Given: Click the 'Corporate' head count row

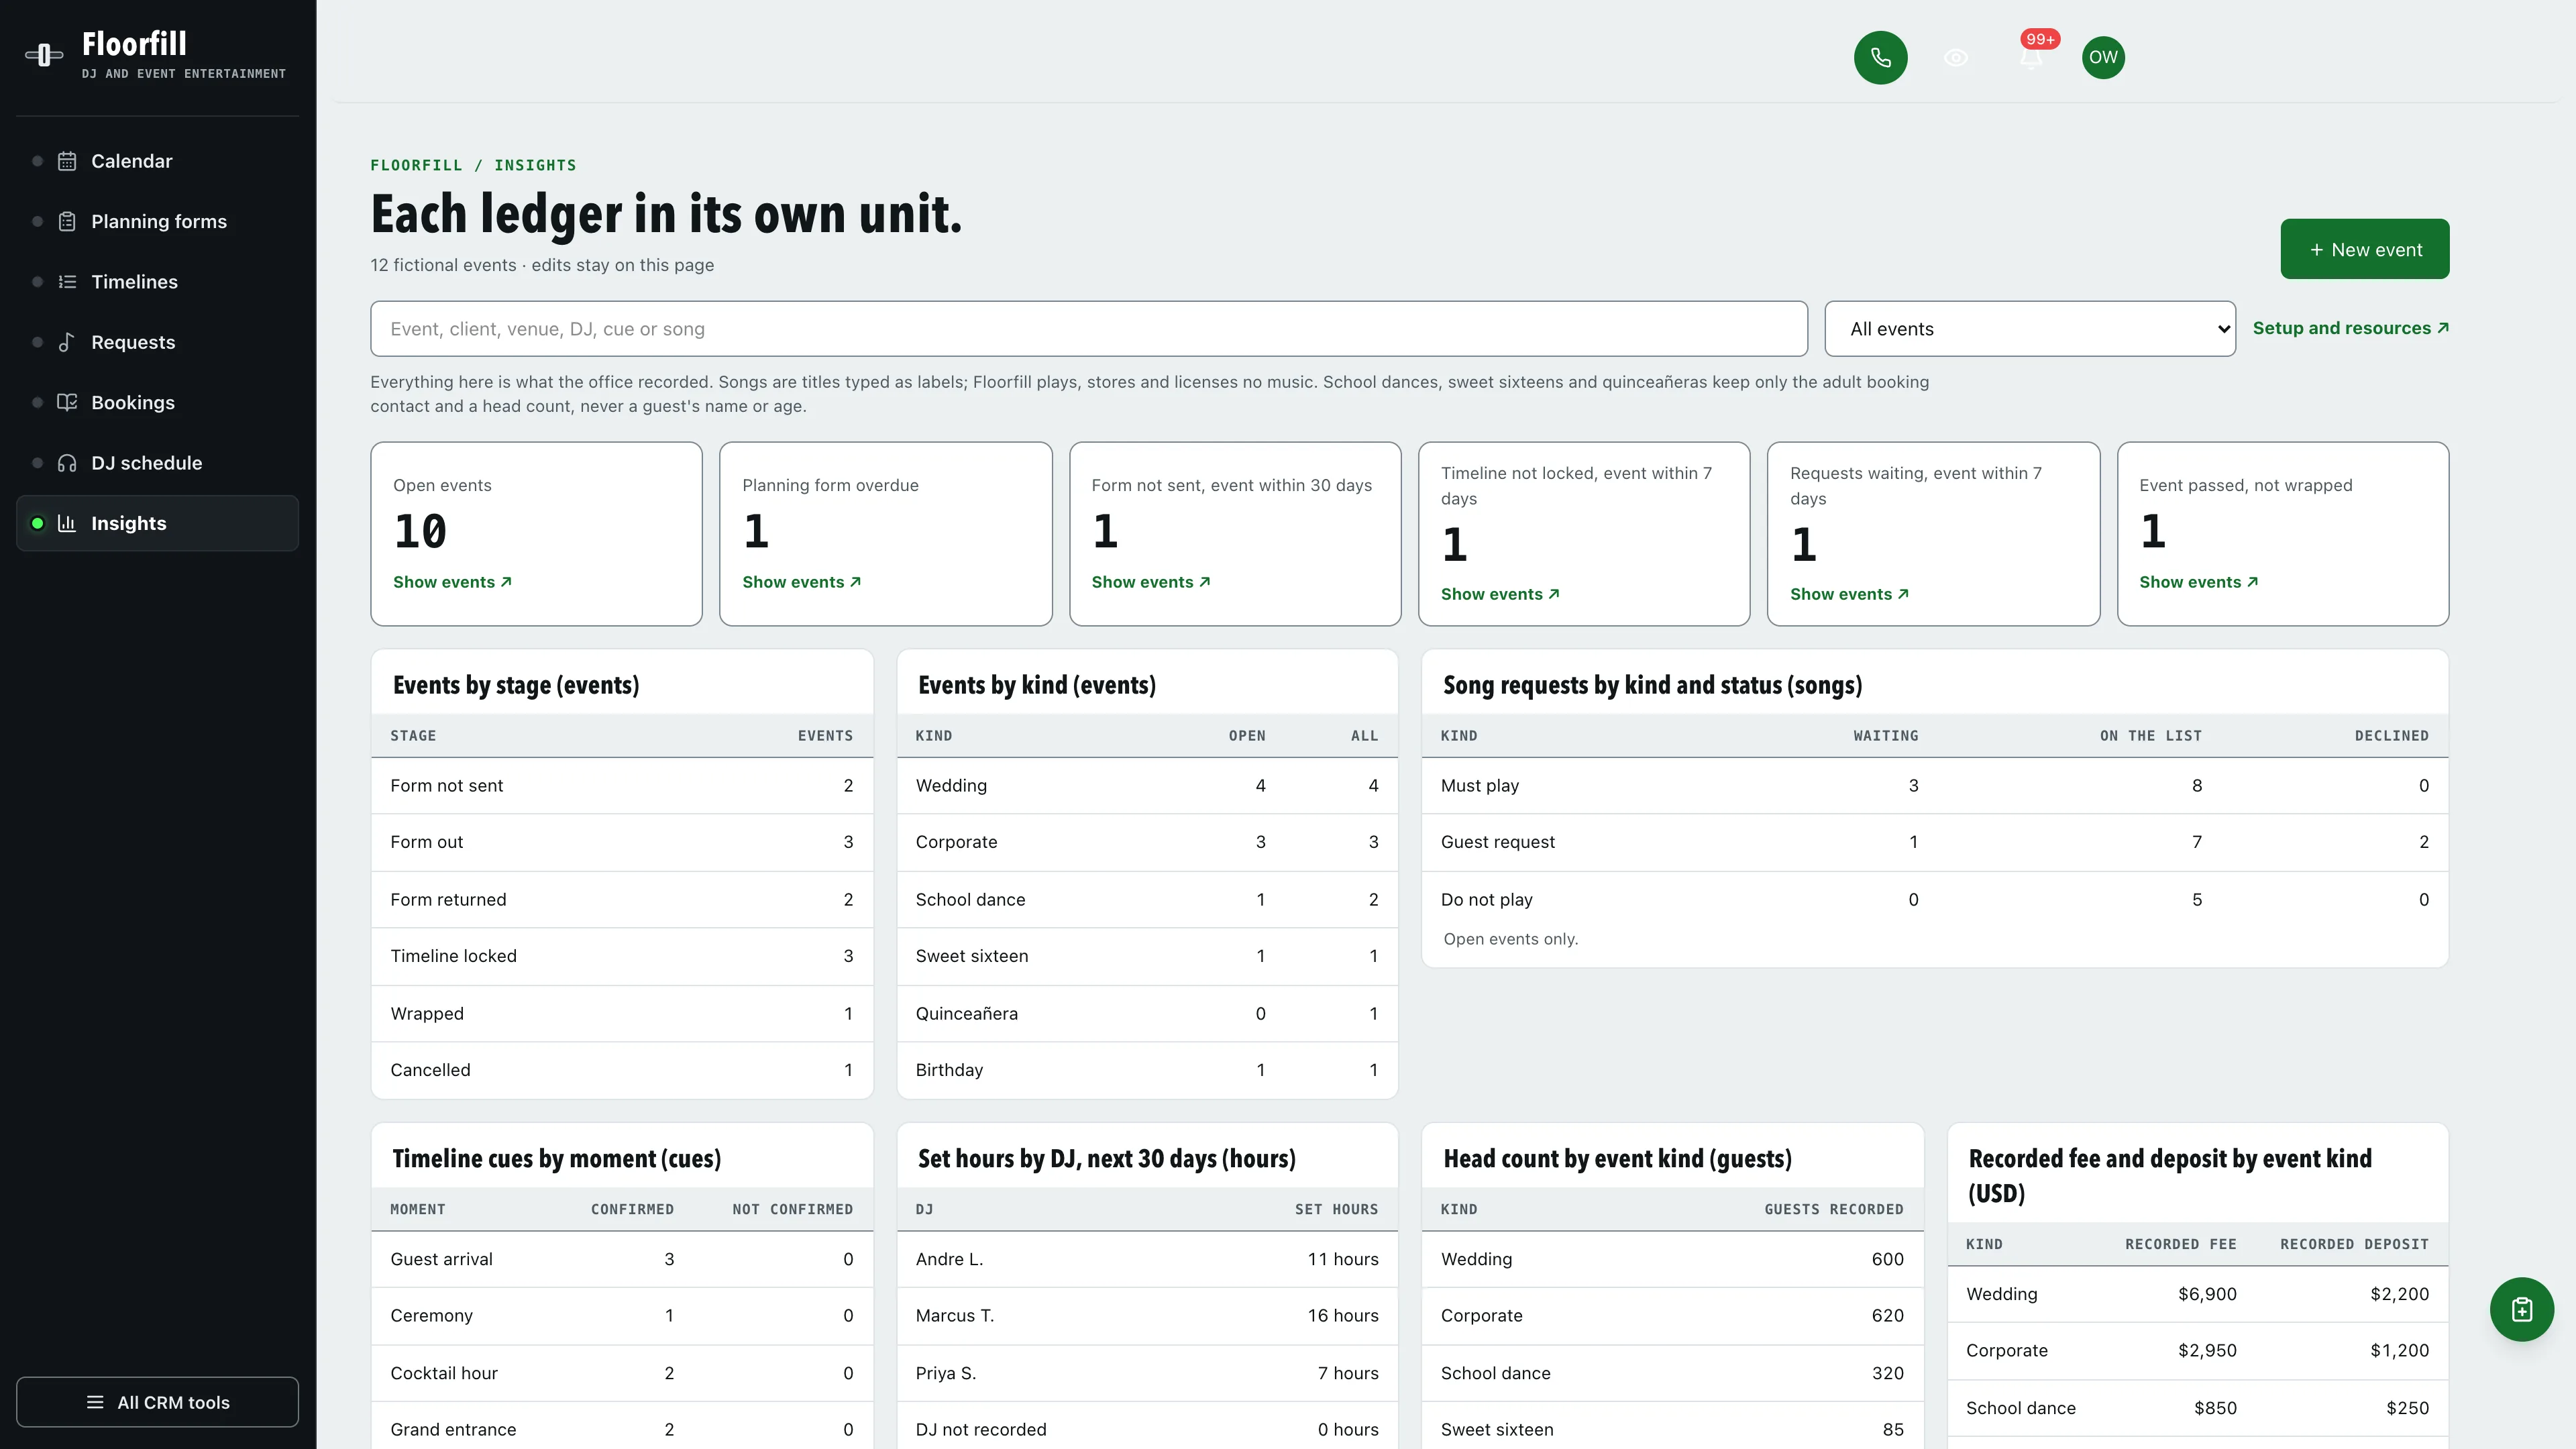Looking at the screenshot, I should click(1672, 1315).
